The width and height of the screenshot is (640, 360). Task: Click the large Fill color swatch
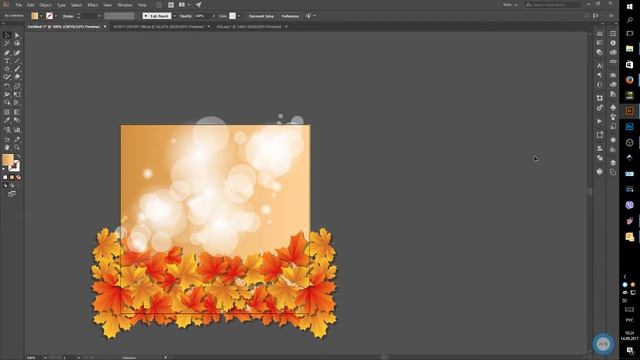point(8,159)
